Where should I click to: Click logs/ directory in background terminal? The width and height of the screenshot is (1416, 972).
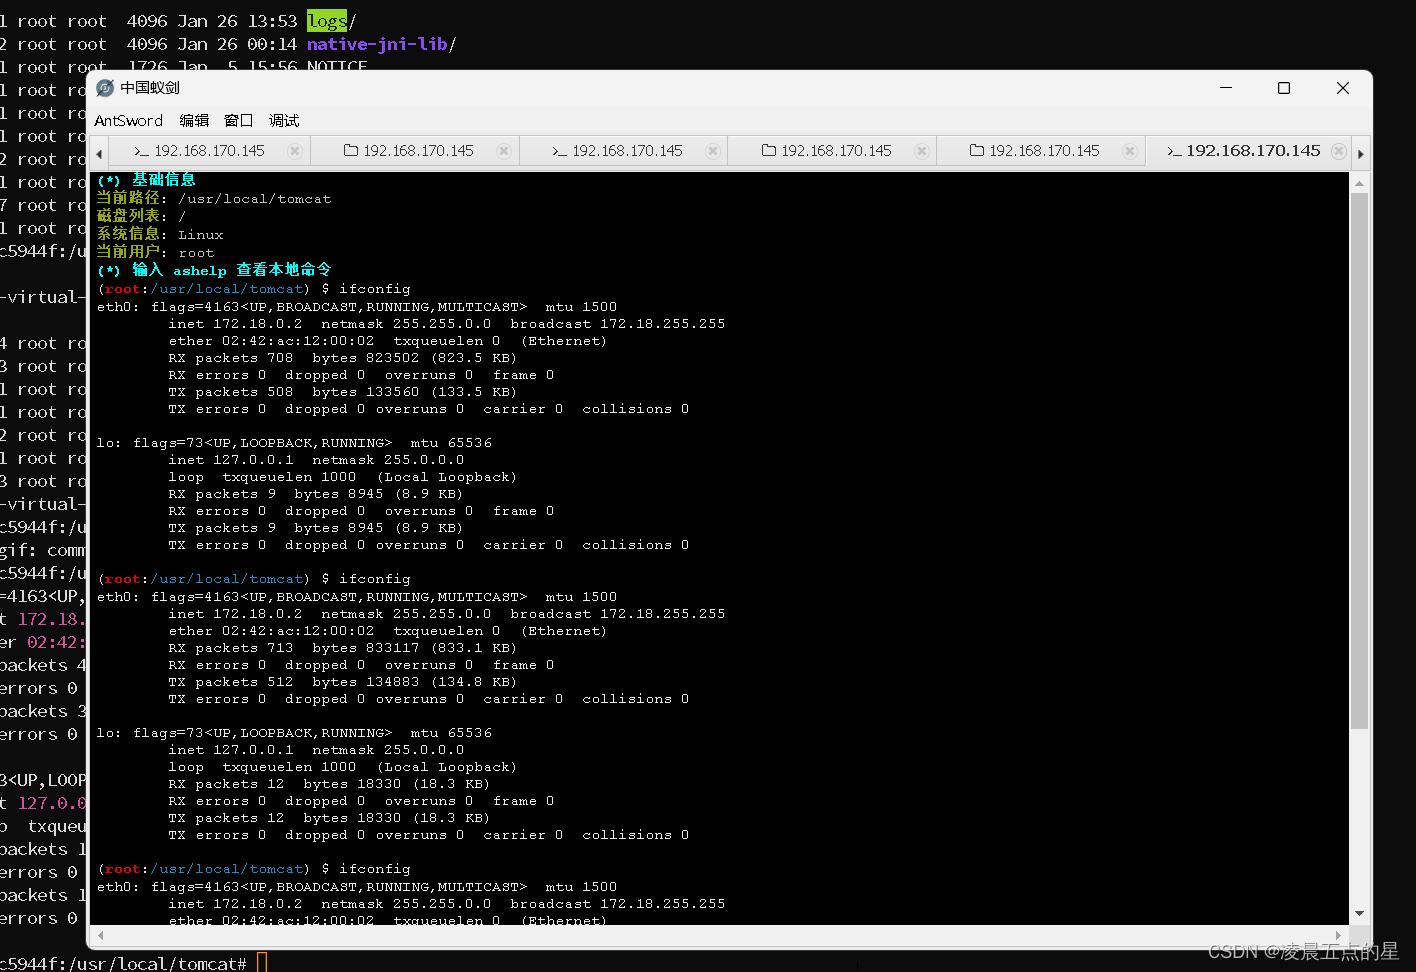click(331, 21)
